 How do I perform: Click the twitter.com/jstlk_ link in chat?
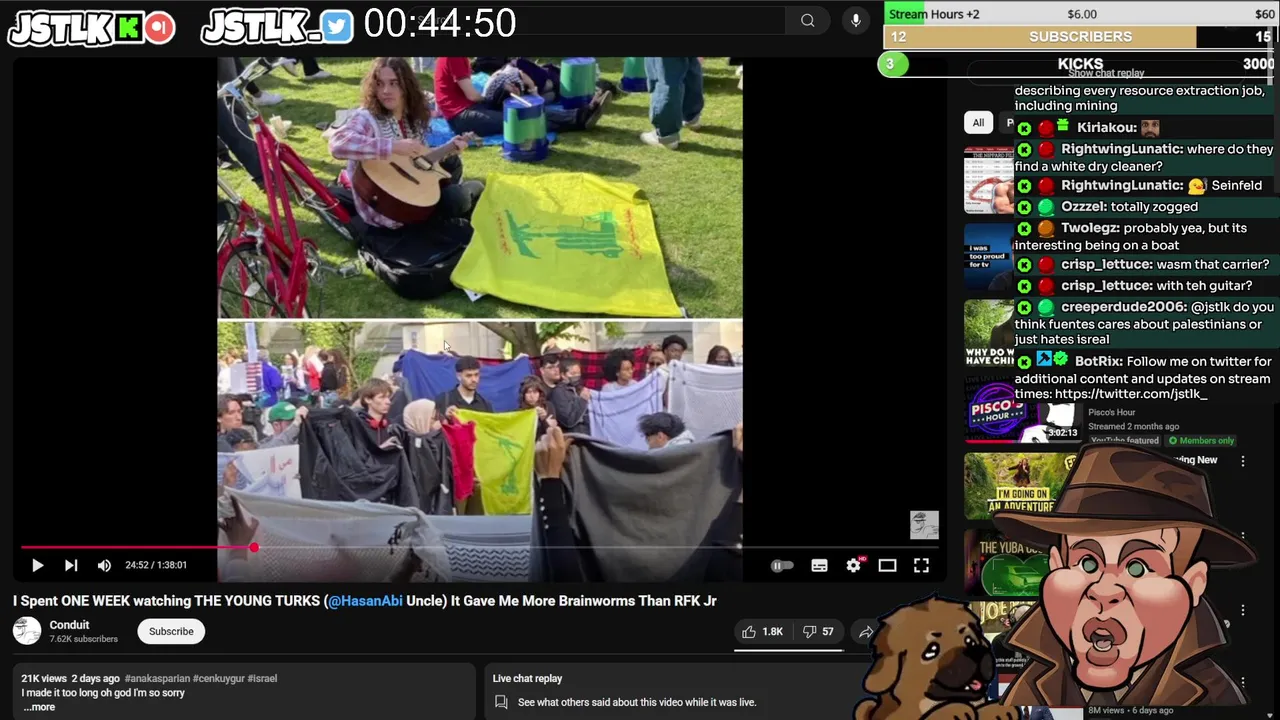(1131, 394)
